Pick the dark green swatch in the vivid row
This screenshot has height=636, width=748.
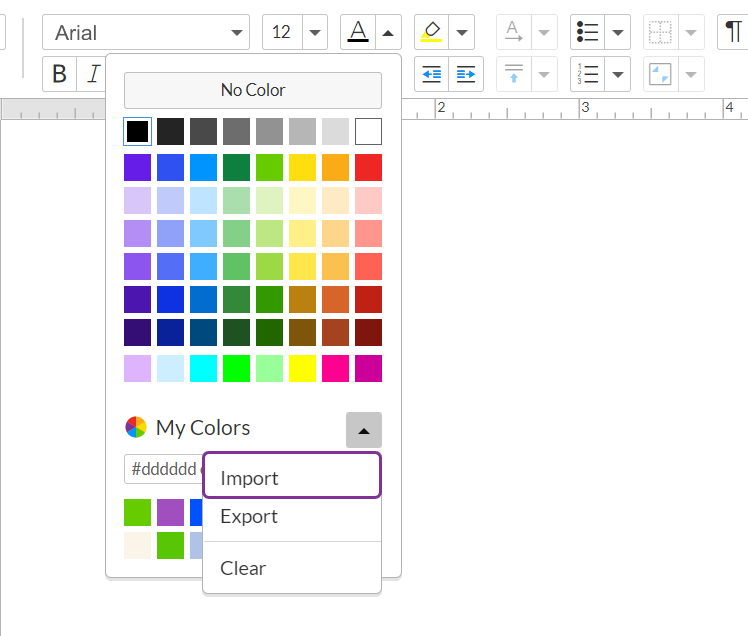tap(236, 167)
